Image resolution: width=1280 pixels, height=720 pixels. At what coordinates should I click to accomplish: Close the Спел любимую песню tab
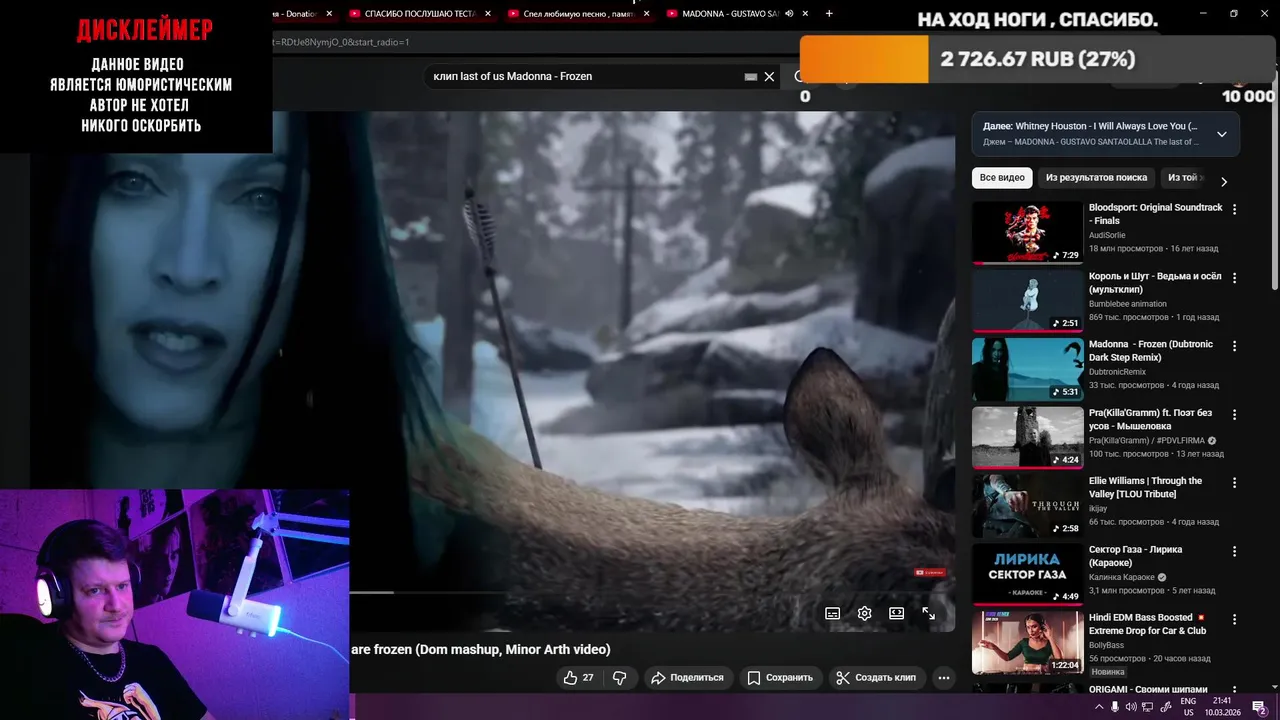pyautogui.click(x=646, y=14)
